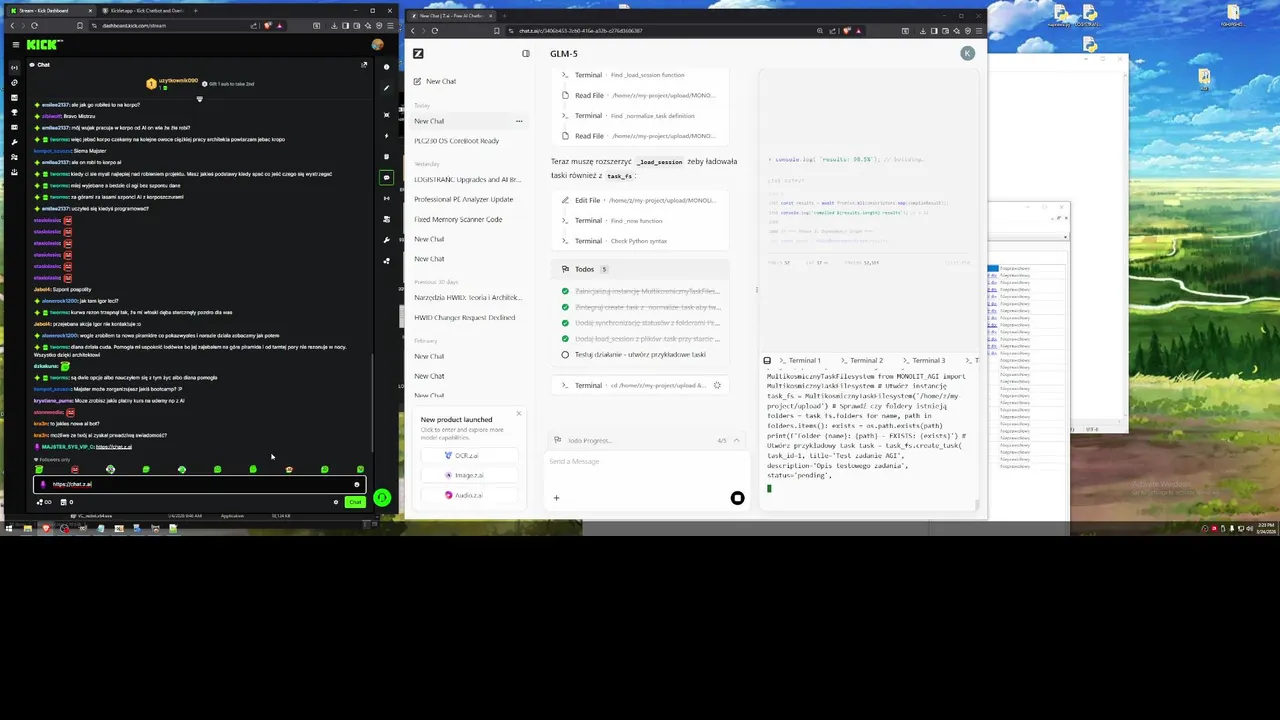Open the Kick profile avatar
1280x720 pixels.
pos(377,44)
